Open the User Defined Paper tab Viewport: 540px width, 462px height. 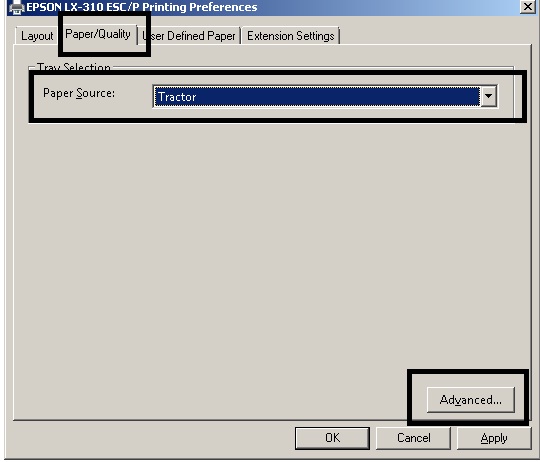click(189, 36)
